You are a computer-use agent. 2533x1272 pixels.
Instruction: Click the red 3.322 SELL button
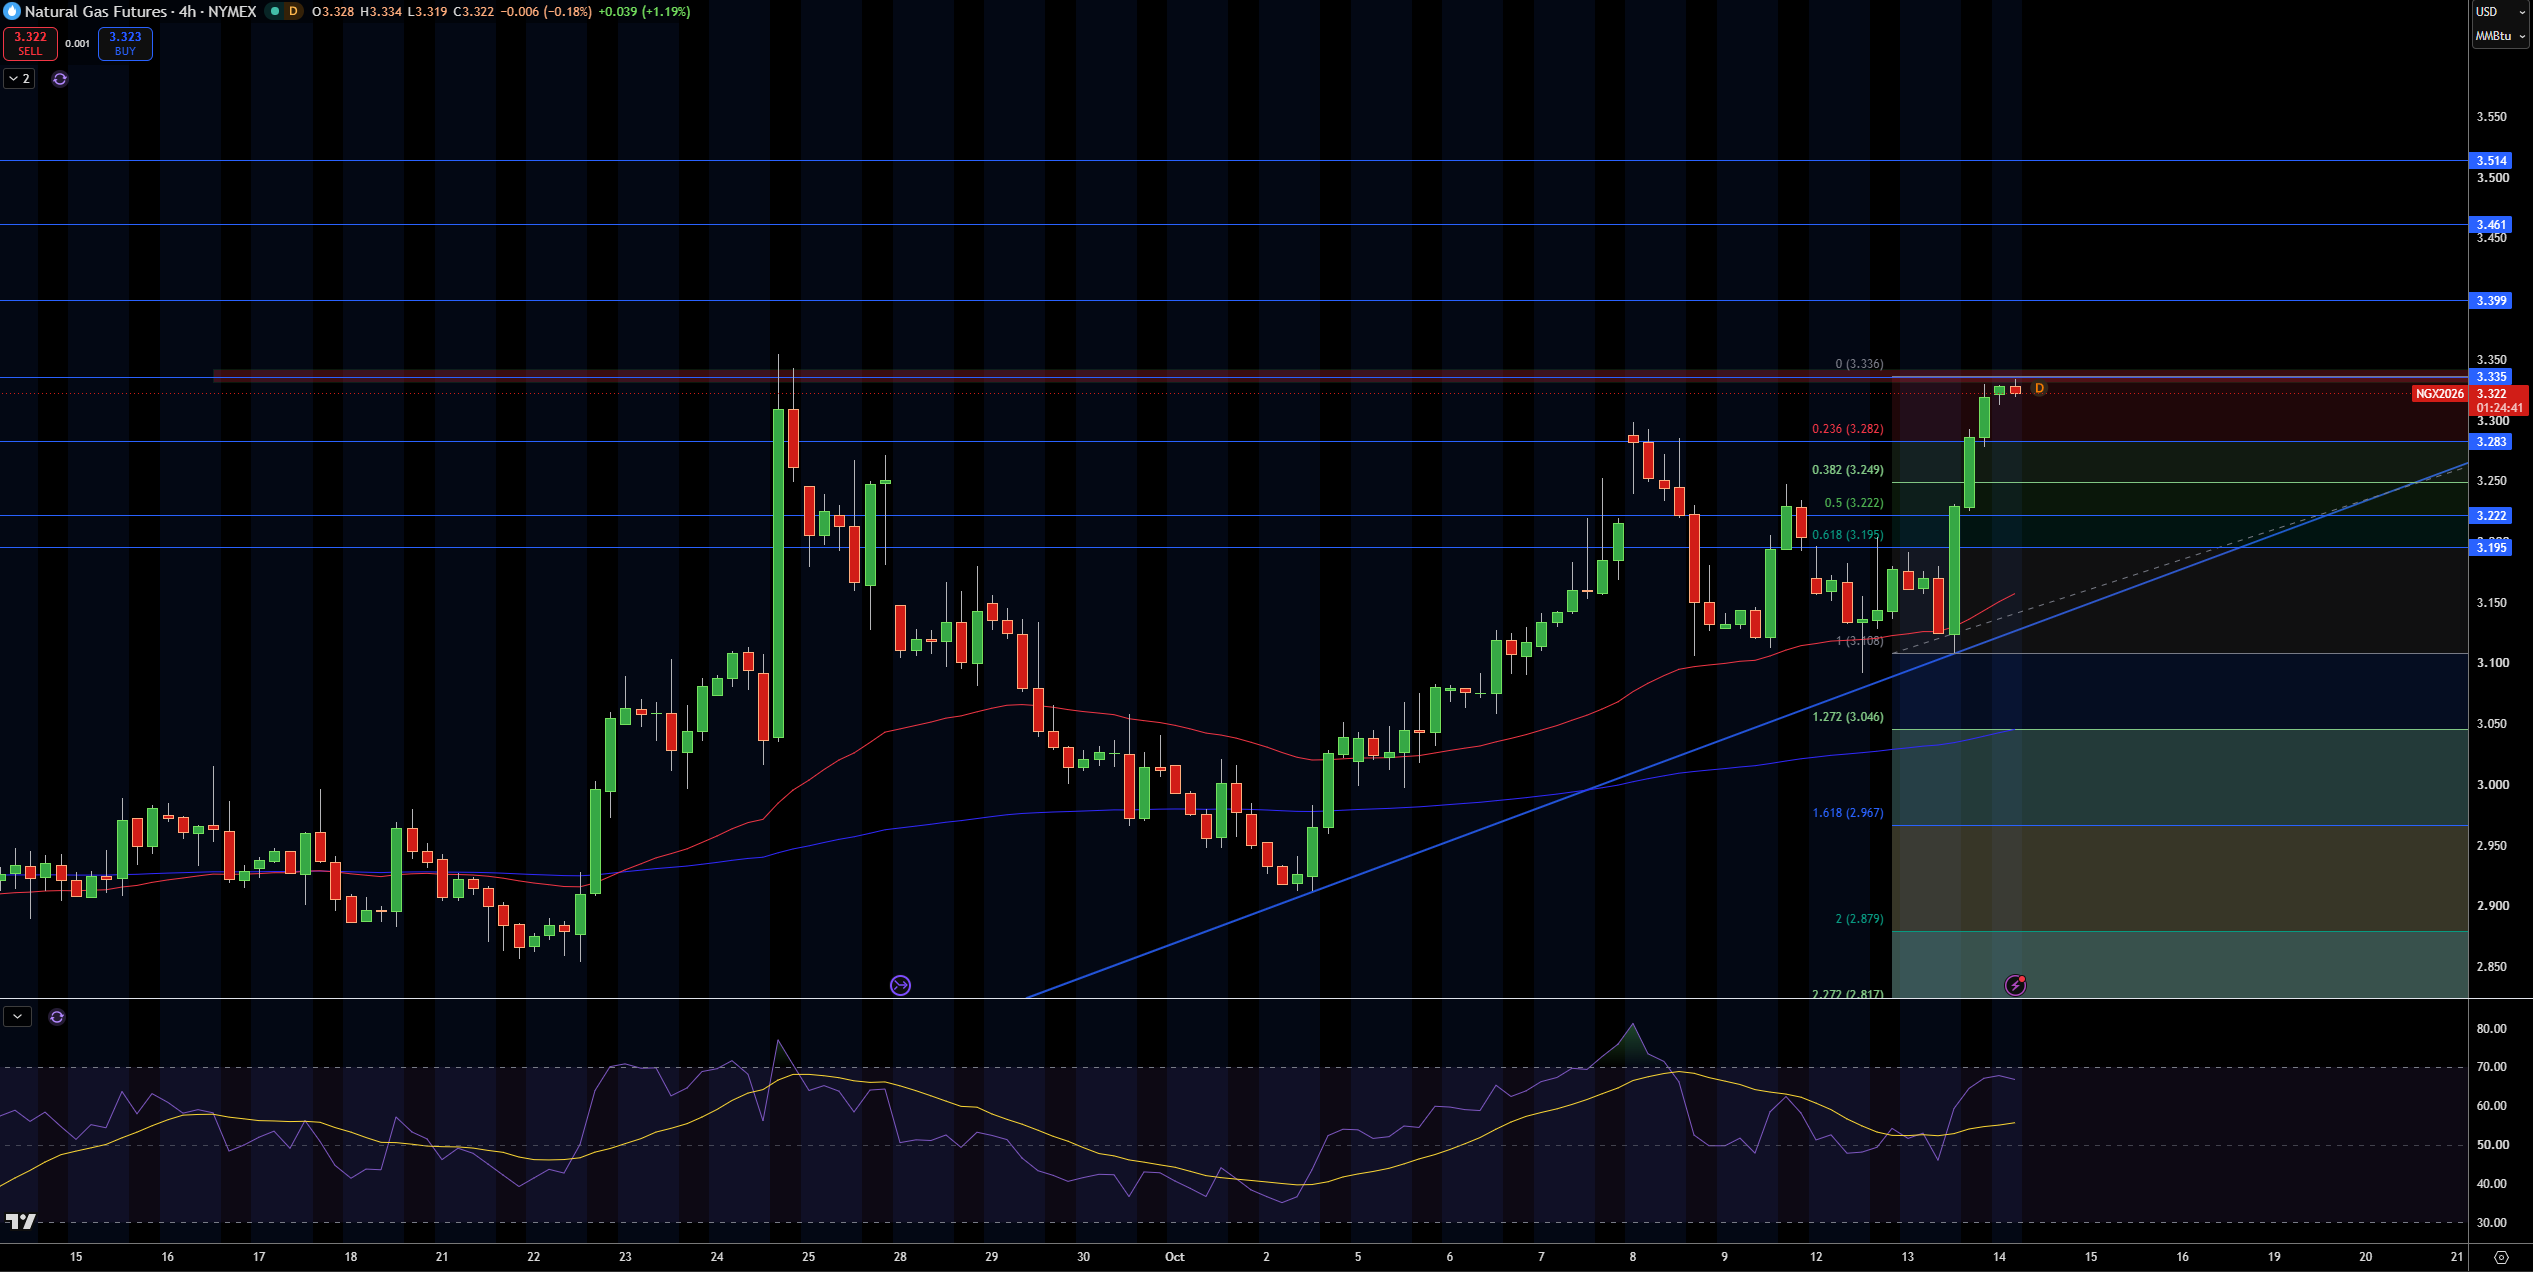pos(30,44)
